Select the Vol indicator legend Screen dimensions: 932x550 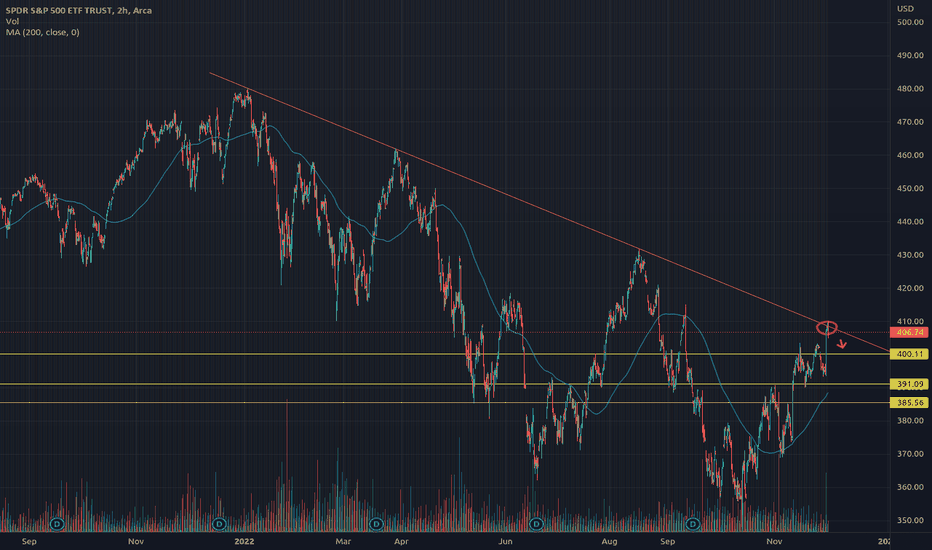(x=12, y=21)
